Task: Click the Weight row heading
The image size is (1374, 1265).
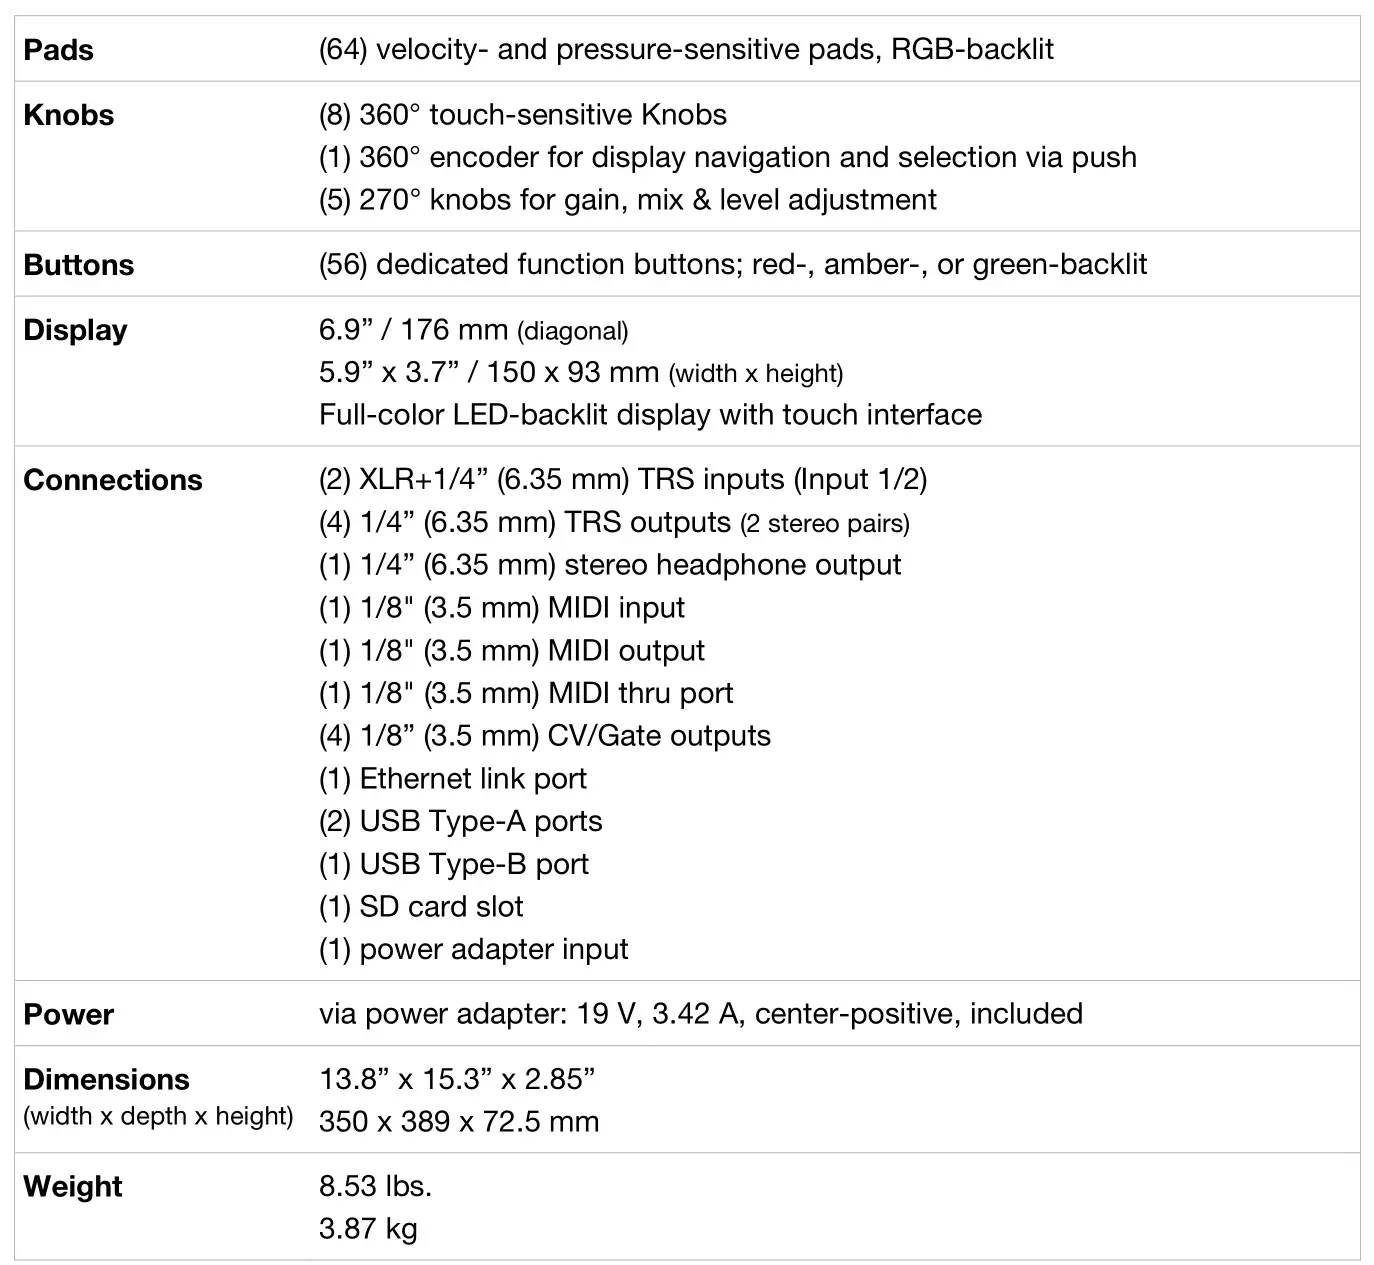Action: click(x=72, y=1187)
